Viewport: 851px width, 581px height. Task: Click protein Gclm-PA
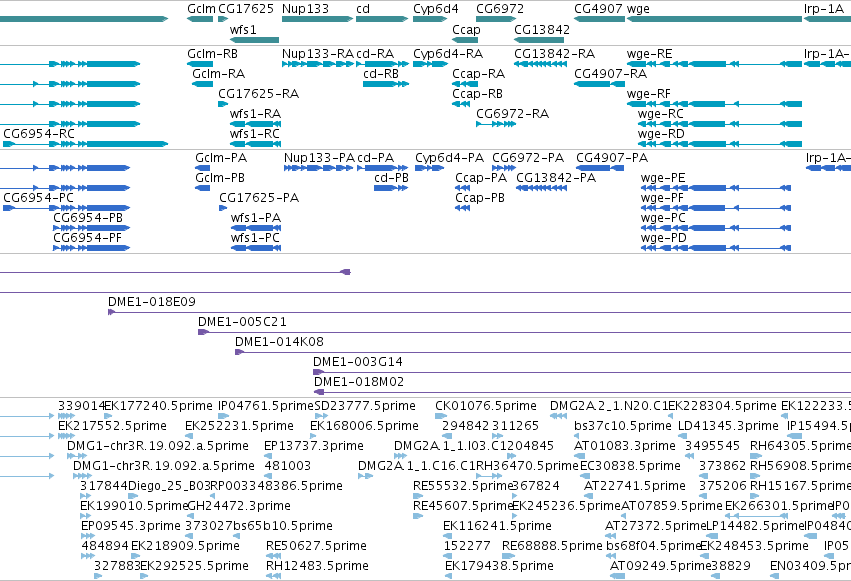(x=221, y=158)
